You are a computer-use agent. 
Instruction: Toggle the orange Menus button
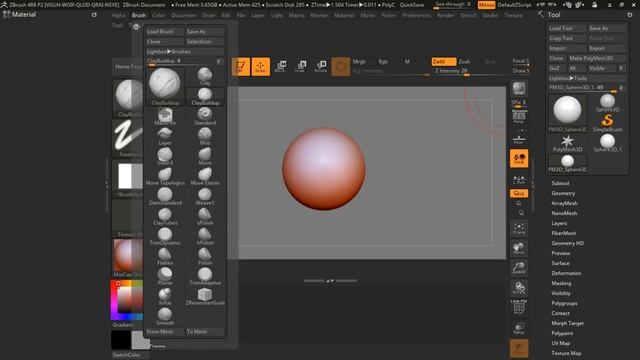[x=486, y=5]
